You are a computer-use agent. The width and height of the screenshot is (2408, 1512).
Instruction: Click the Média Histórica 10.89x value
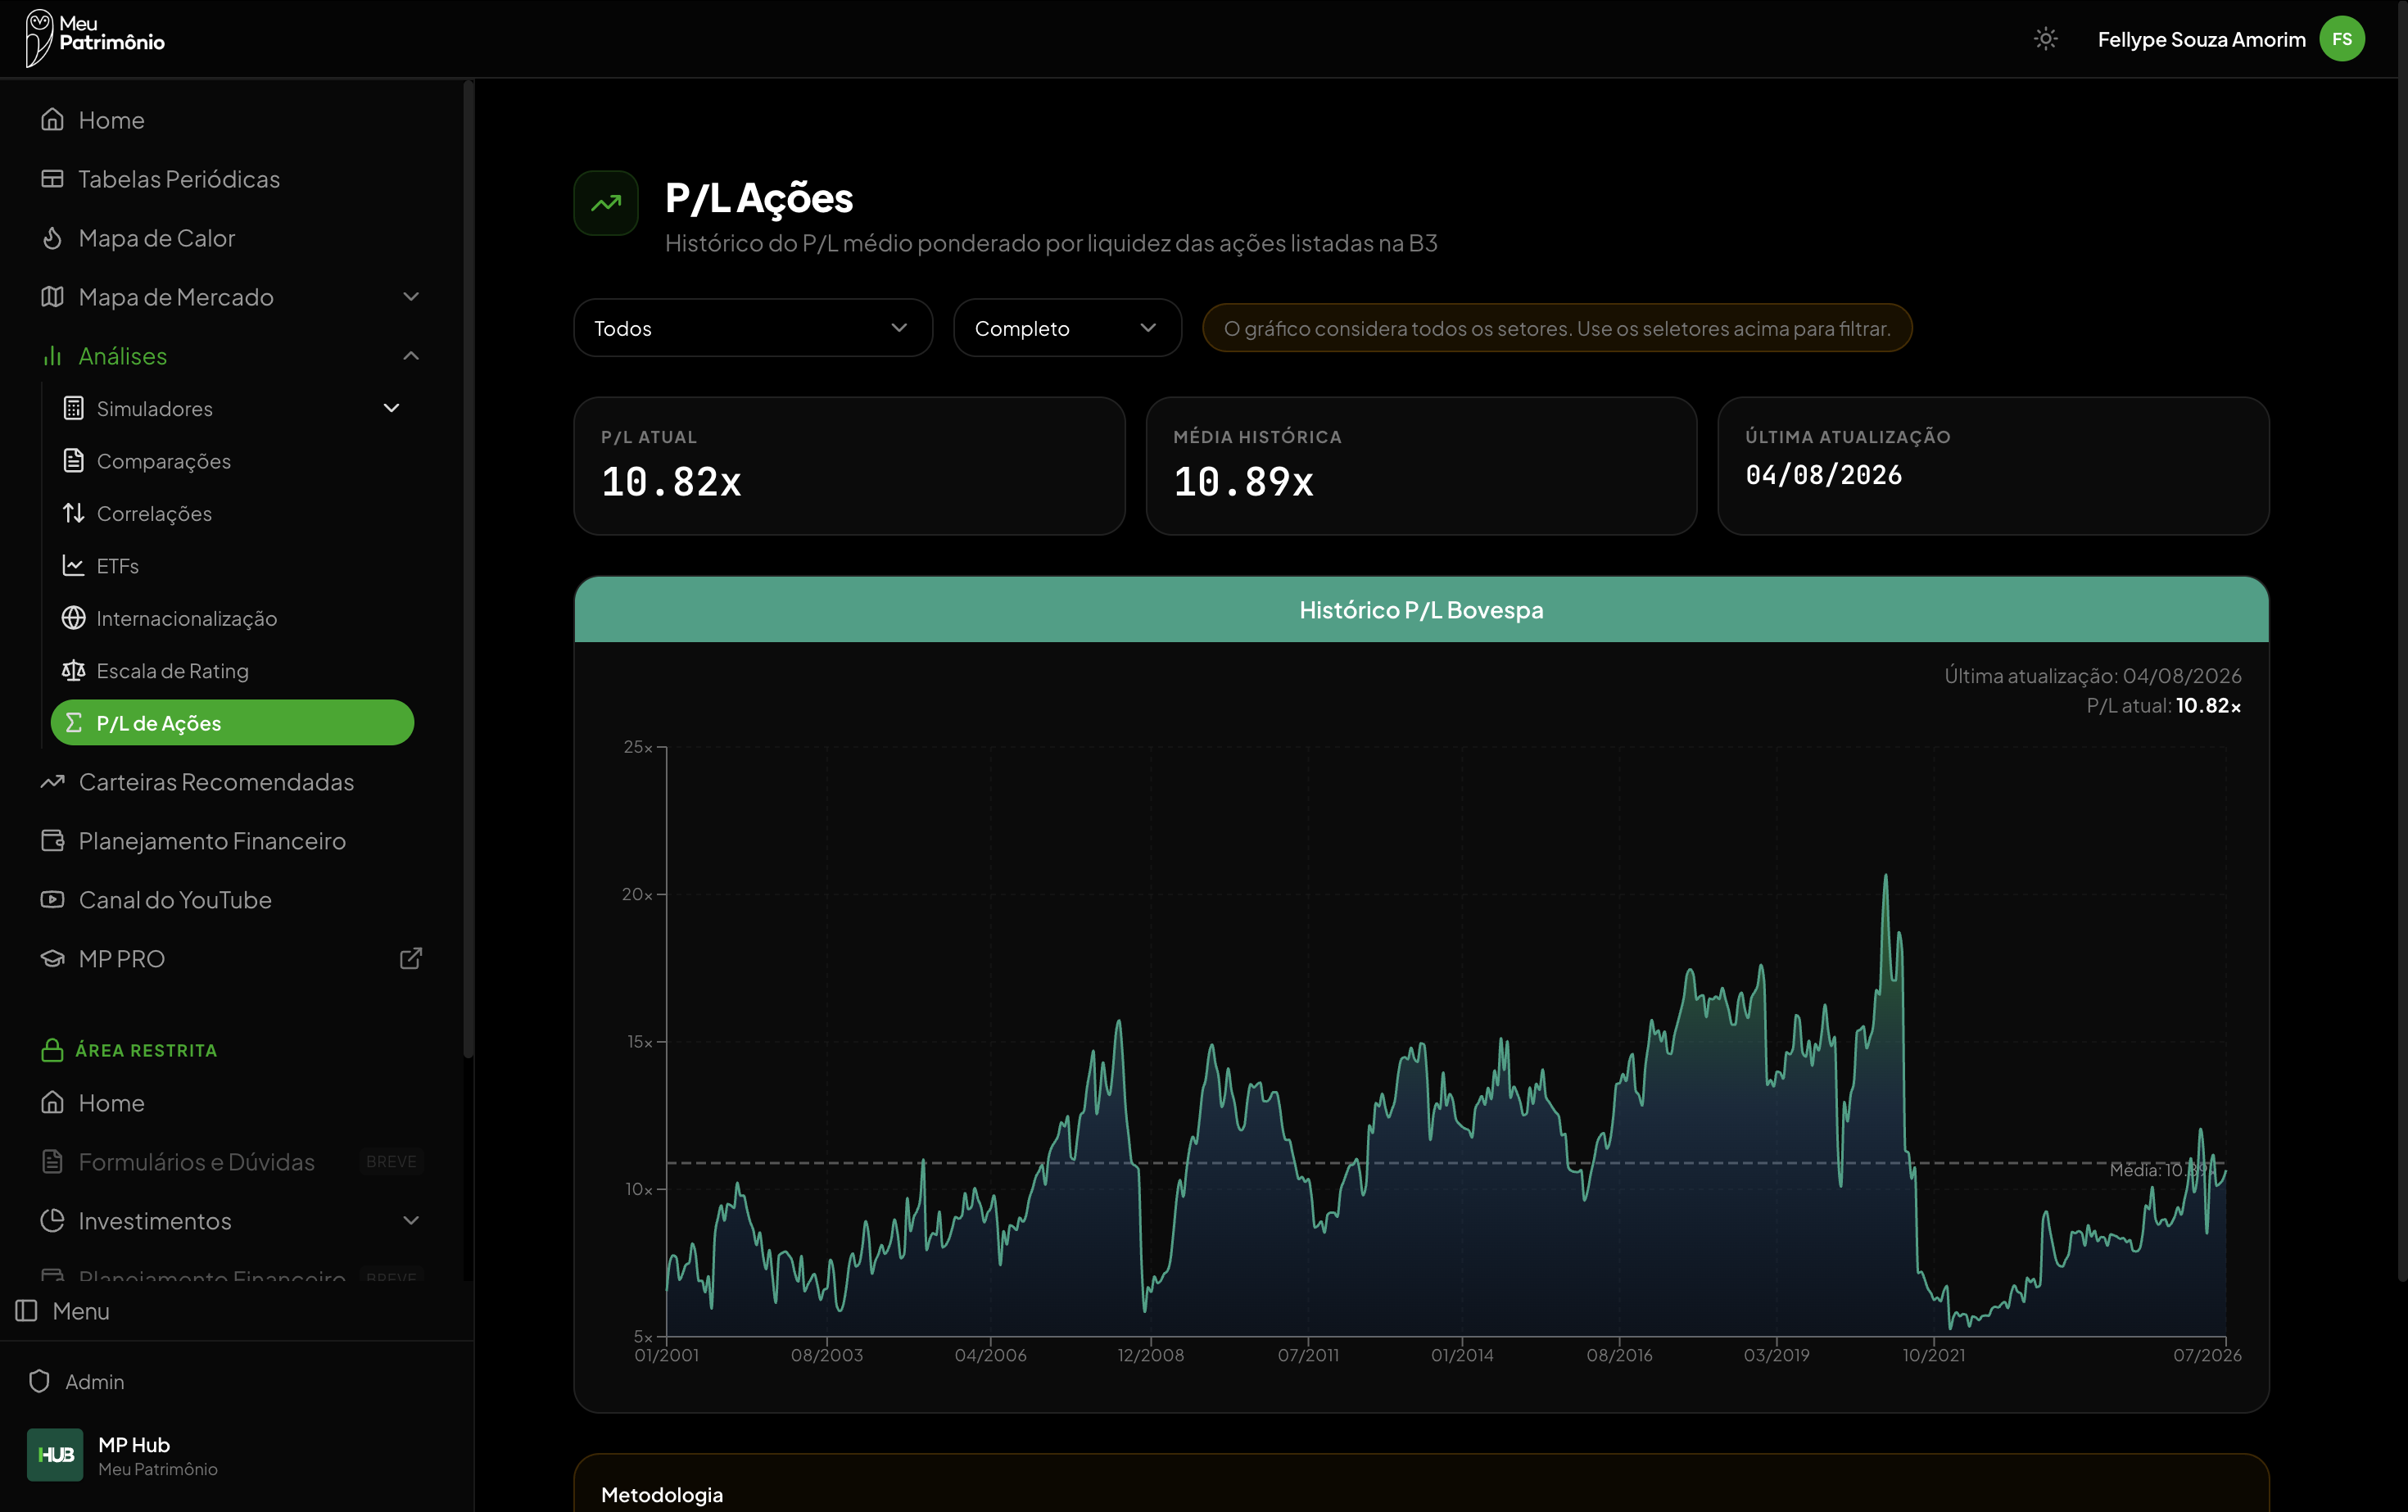coord(1243,482)
